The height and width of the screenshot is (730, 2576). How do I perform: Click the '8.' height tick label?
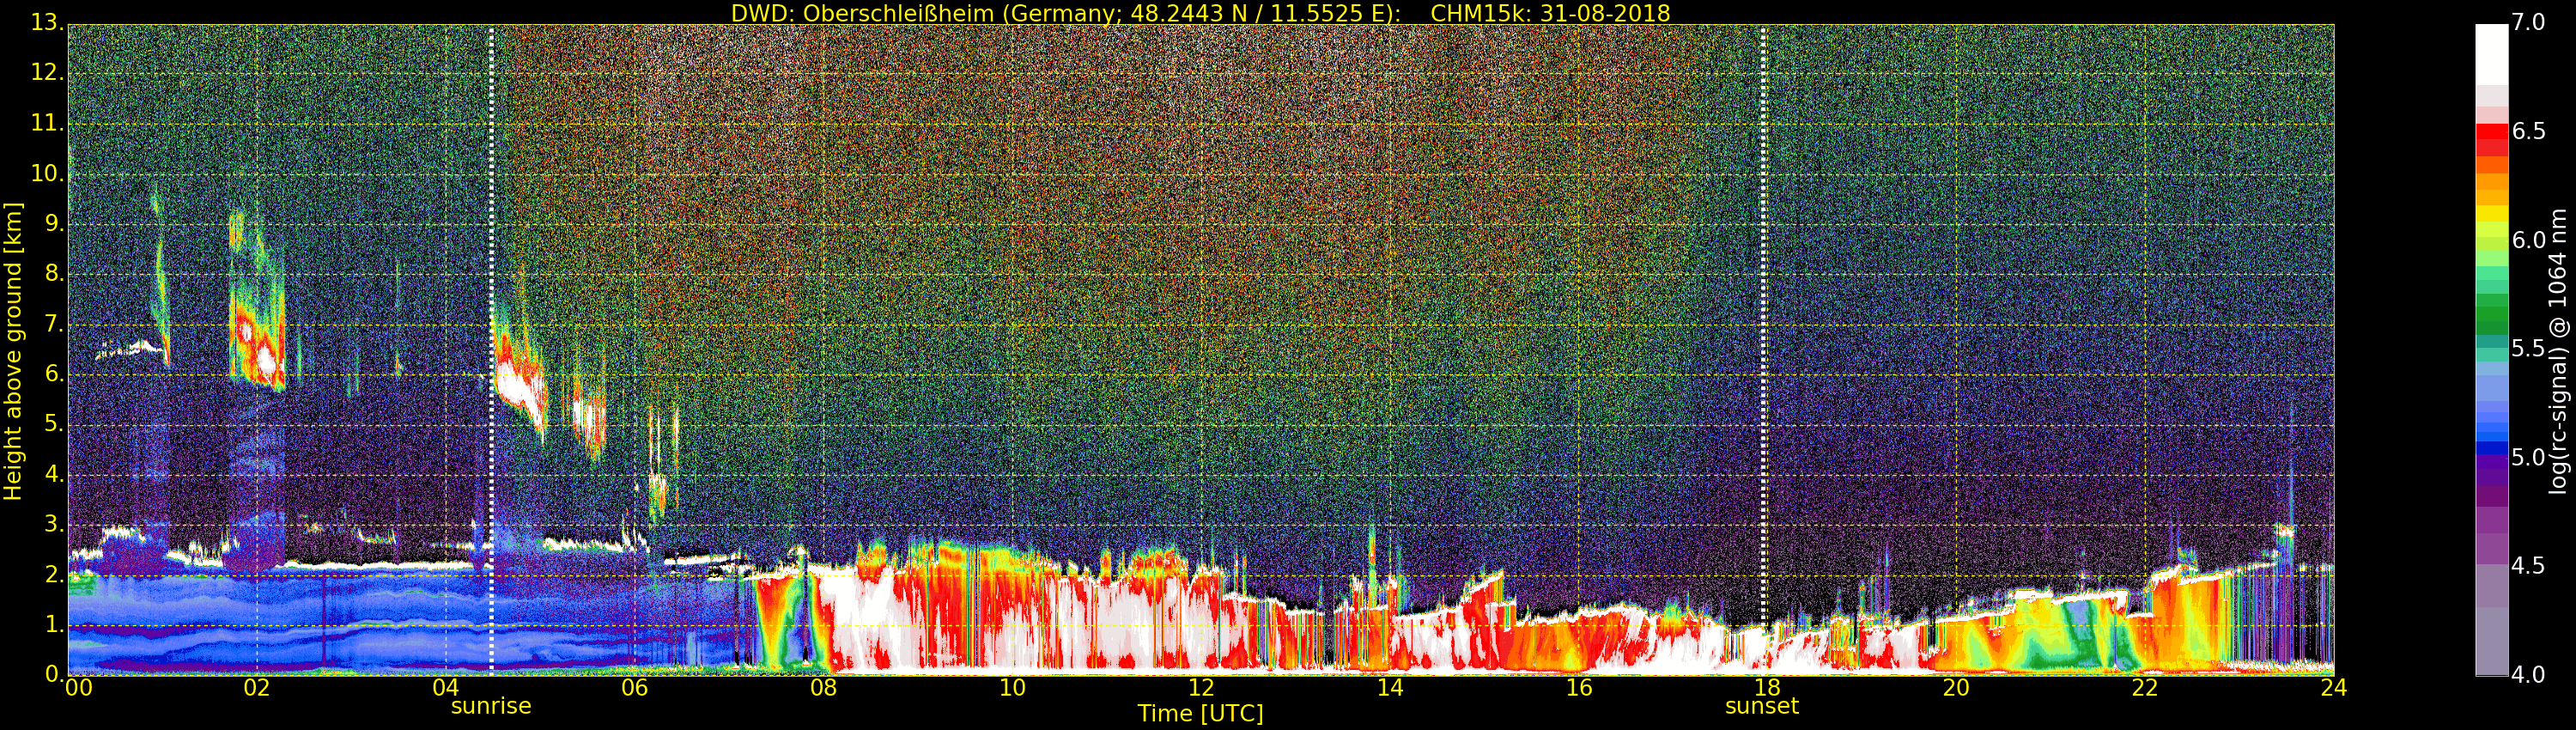[x=54, y=273]
